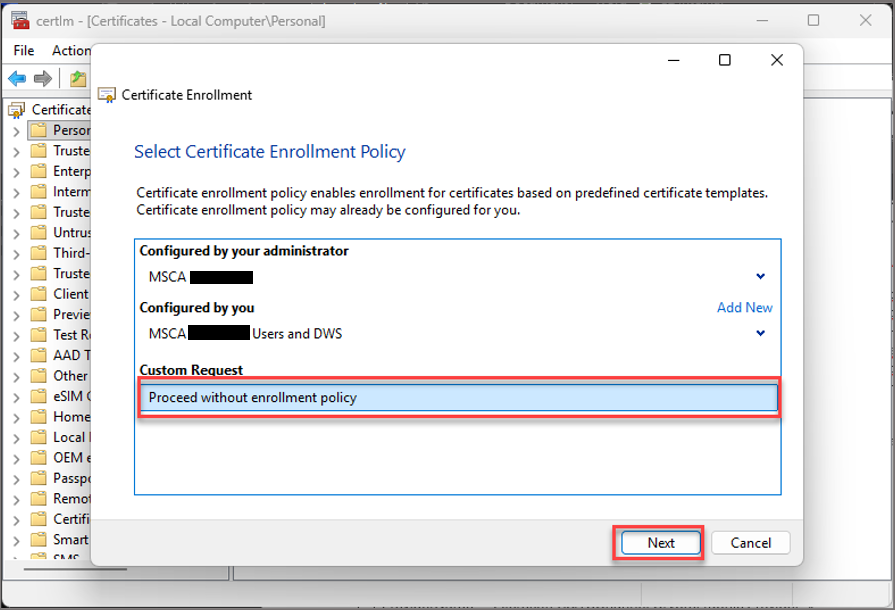Maximize the Certificate Enrollment dialog
Viewport: 895px width, 610px height.
tap(724, 60)
